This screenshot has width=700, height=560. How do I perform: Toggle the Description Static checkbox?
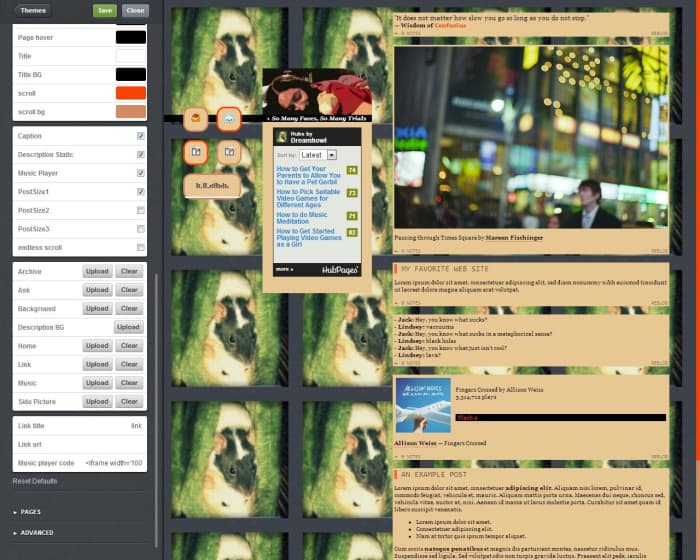tap(141, 155)
